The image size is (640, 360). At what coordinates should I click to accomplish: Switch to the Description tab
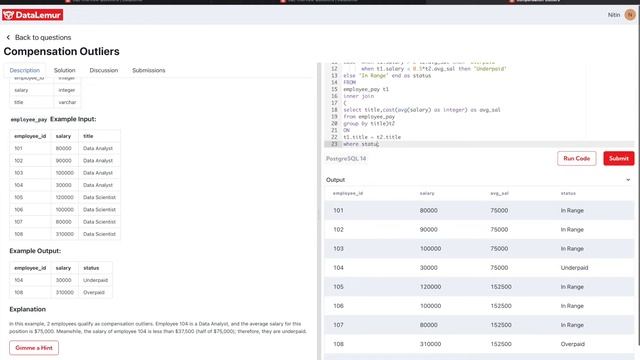pyautogui.click(x=24, y=70)
